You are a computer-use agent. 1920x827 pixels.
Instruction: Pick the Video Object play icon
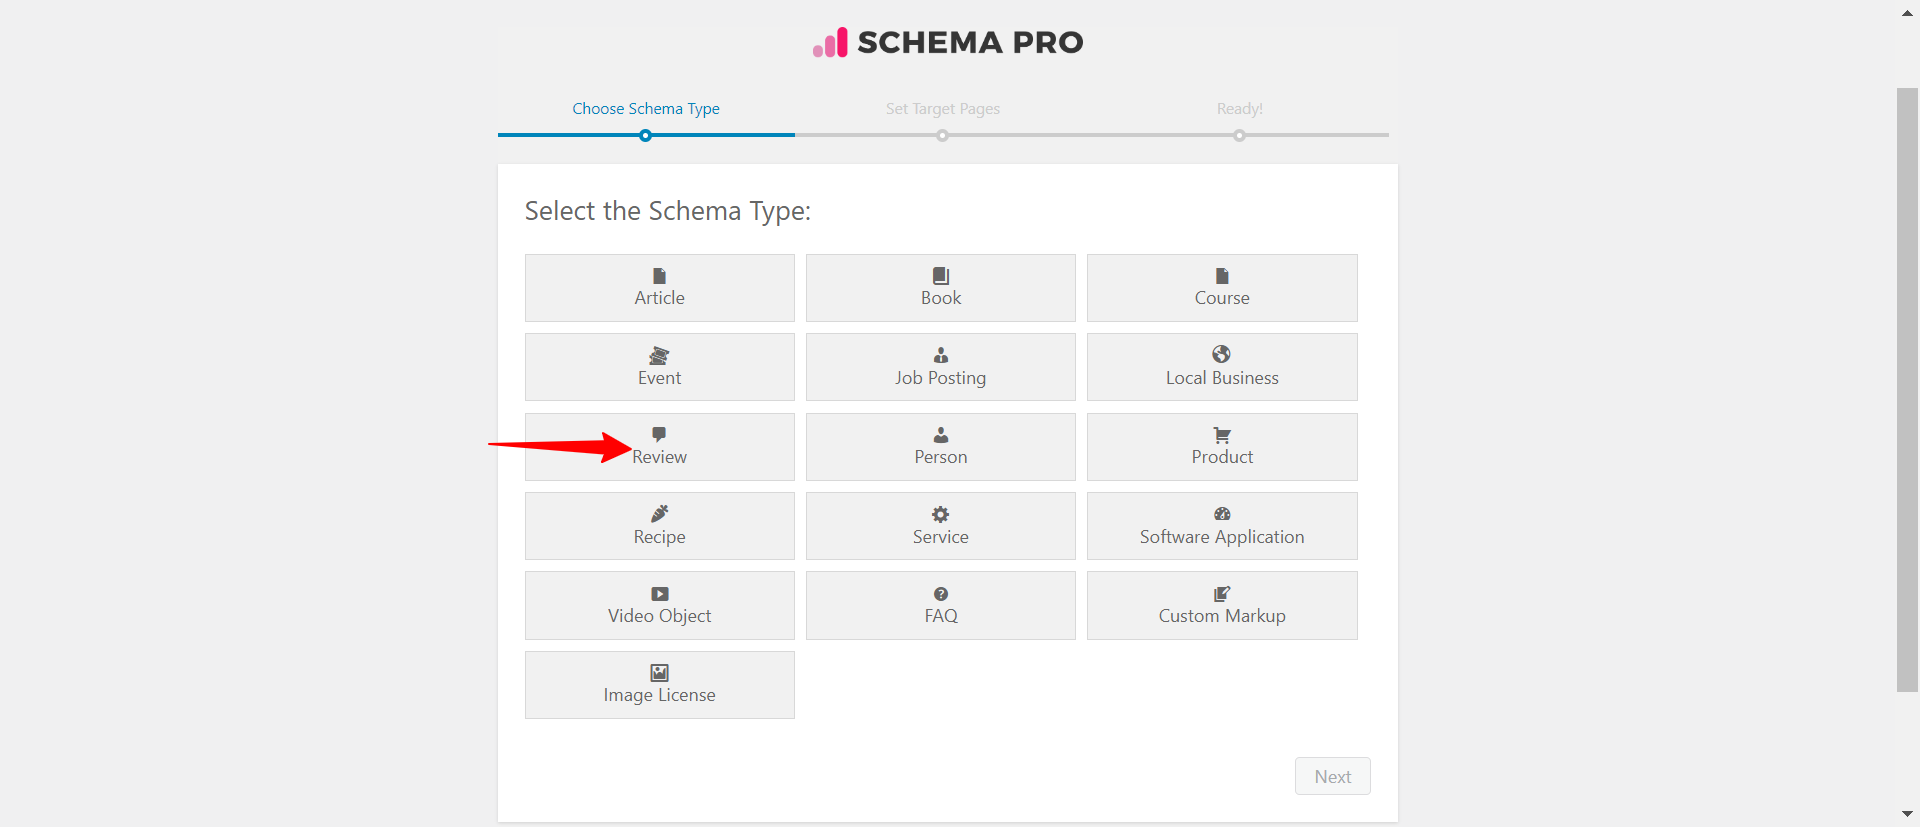(x=660, y=594)
